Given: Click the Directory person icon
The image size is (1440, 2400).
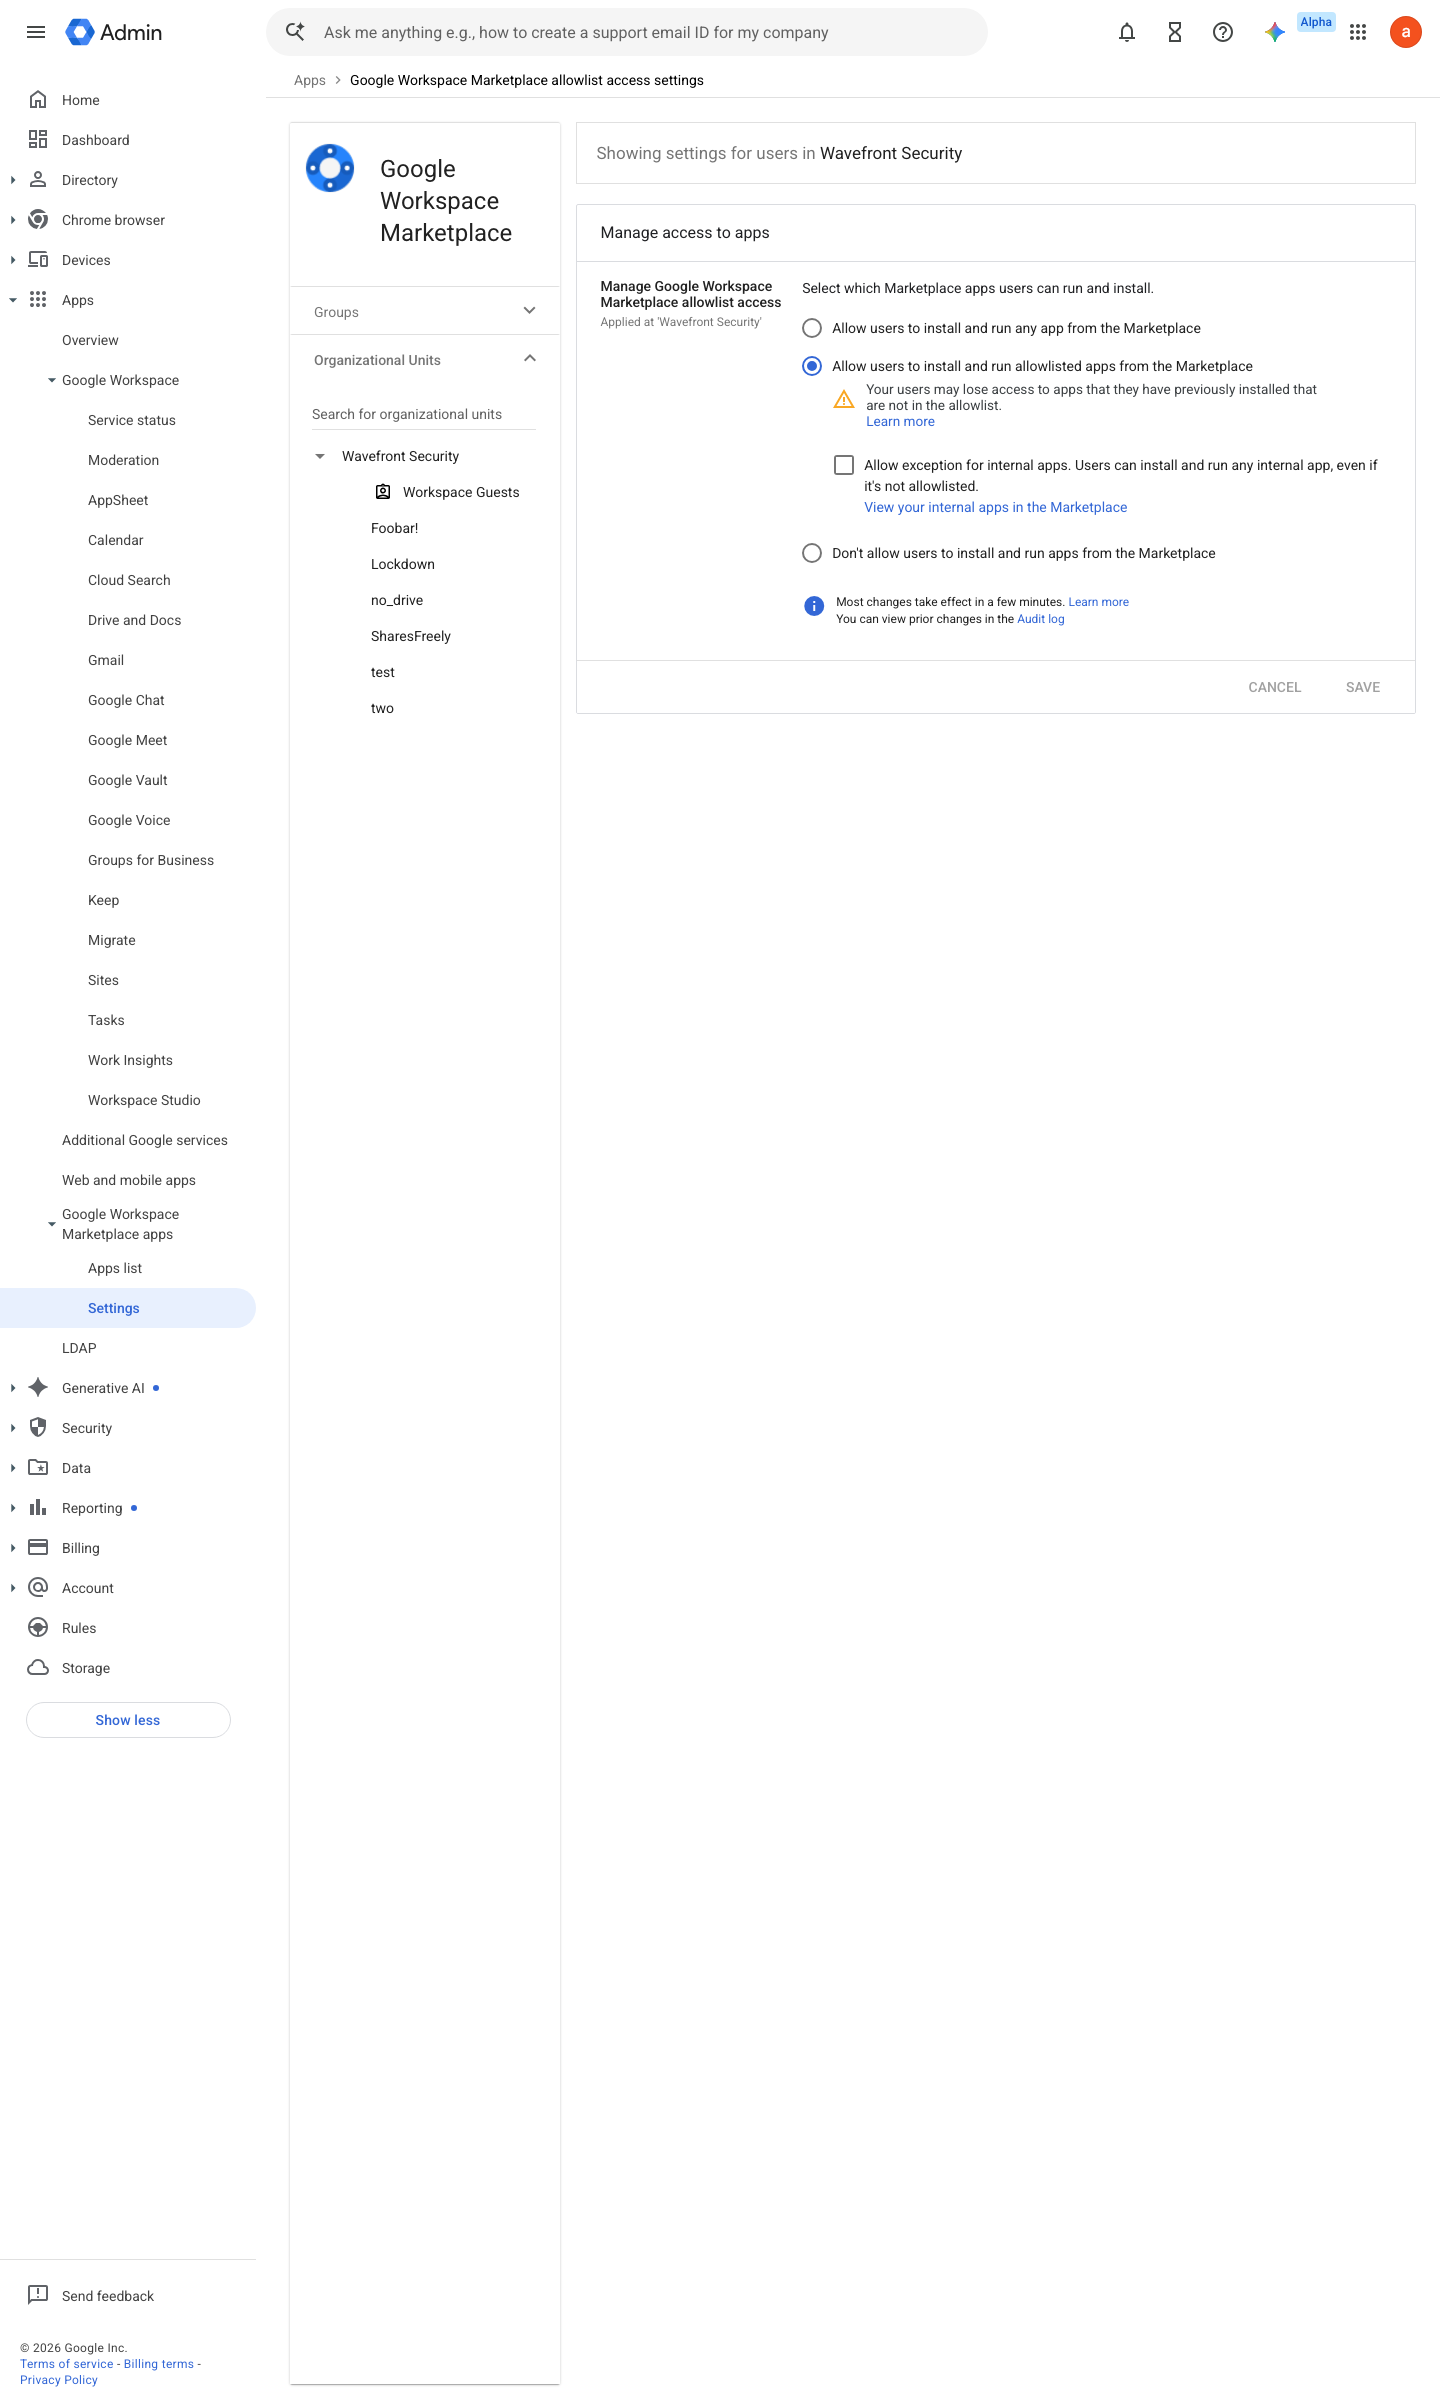Looking at the screenshot, I should pos(38,180).
